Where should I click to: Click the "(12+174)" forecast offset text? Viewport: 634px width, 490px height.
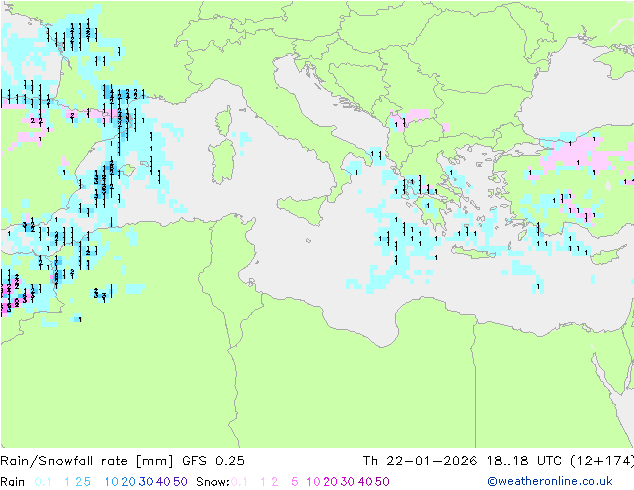click(602, 461)
